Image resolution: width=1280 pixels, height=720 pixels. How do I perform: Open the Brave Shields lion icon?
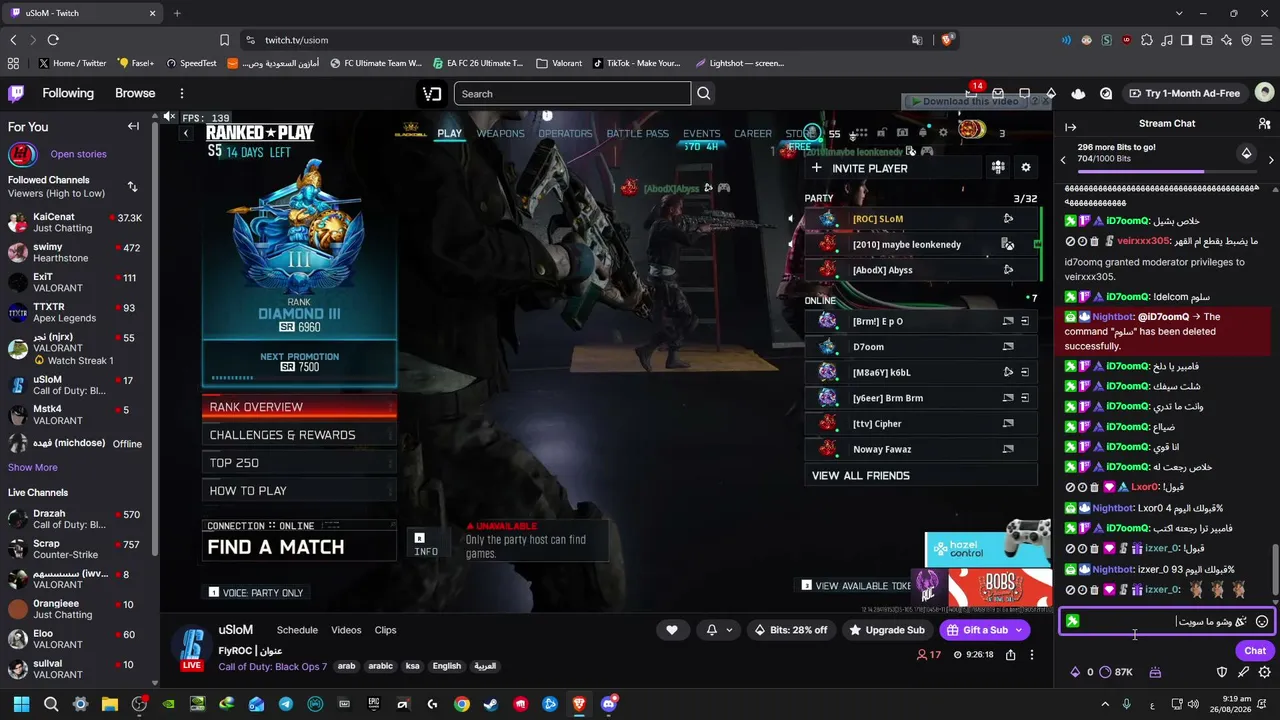947,40
